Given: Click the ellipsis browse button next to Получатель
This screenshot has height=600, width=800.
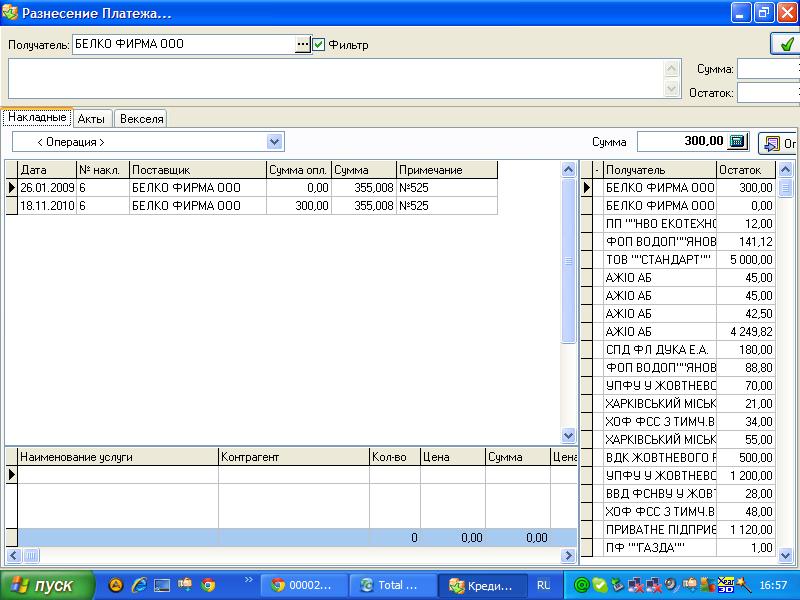Looking at the screenshot, I should click(x=302, y=44).
